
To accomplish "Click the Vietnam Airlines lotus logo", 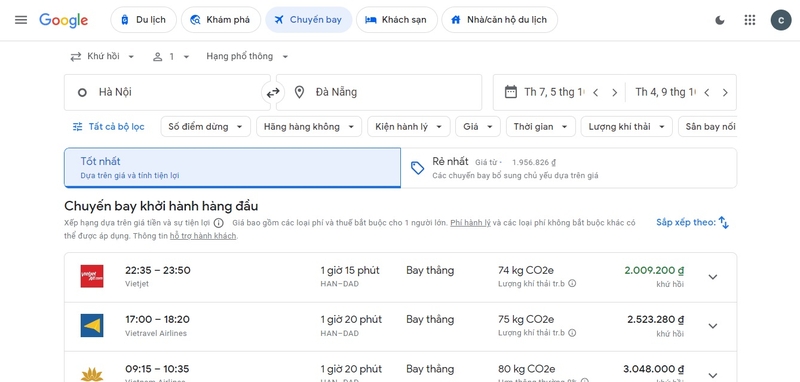I will click(92, 374).
